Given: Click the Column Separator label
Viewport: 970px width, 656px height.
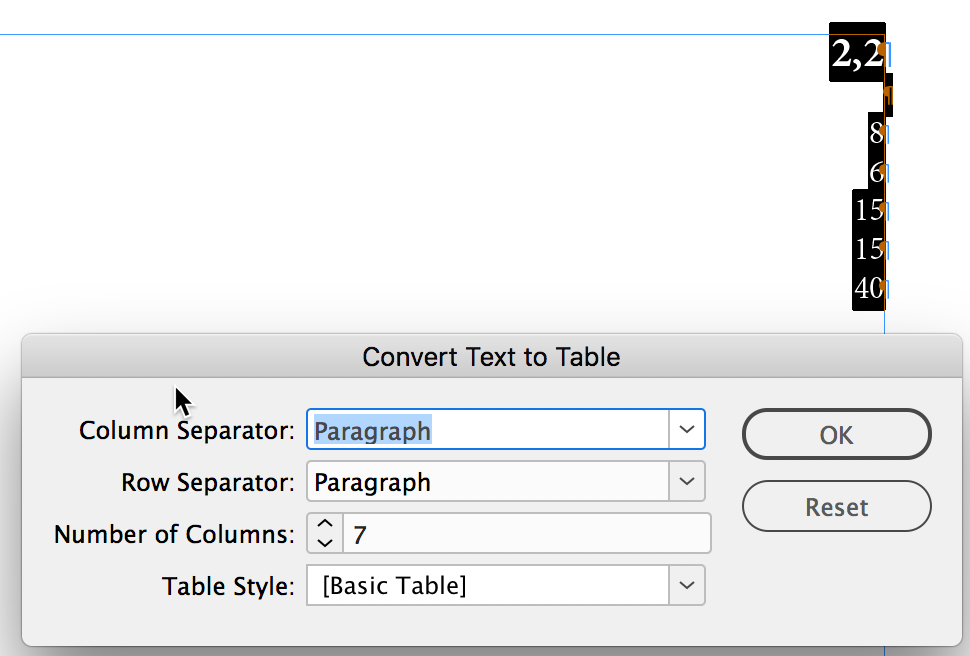Looking at the screenshot, I should tap(186, 431).
